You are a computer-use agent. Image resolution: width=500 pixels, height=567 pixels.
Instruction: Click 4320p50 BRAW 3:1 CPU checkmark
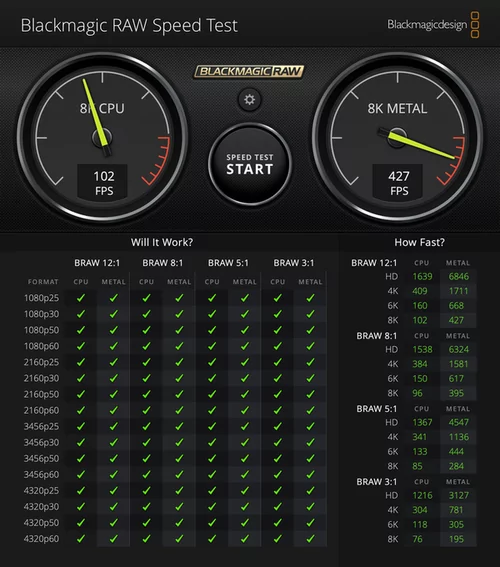pyautogui.click(x=277, y=523)
